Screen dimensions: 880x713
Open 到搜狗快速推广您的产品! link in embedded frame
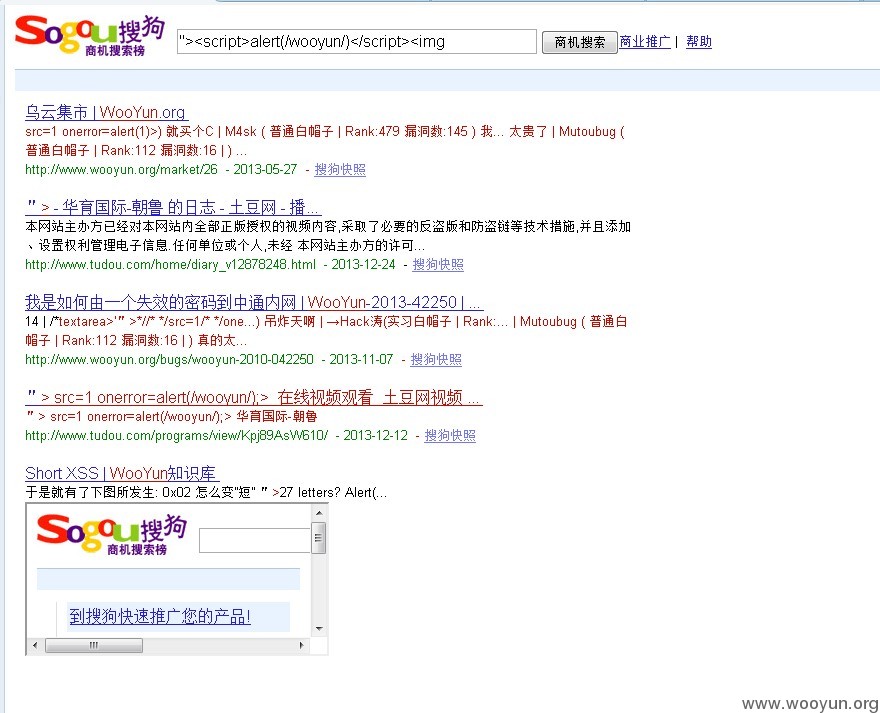[x=160, y=616]
